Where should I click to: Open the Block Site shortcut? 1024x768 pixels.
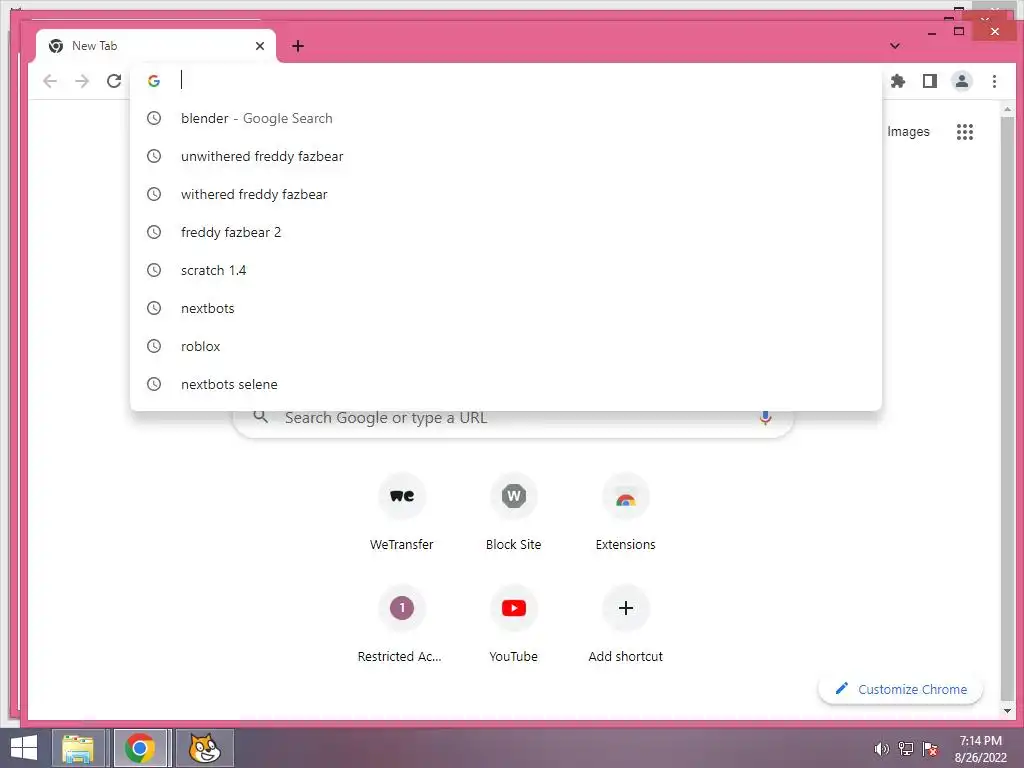pos(513,513)
